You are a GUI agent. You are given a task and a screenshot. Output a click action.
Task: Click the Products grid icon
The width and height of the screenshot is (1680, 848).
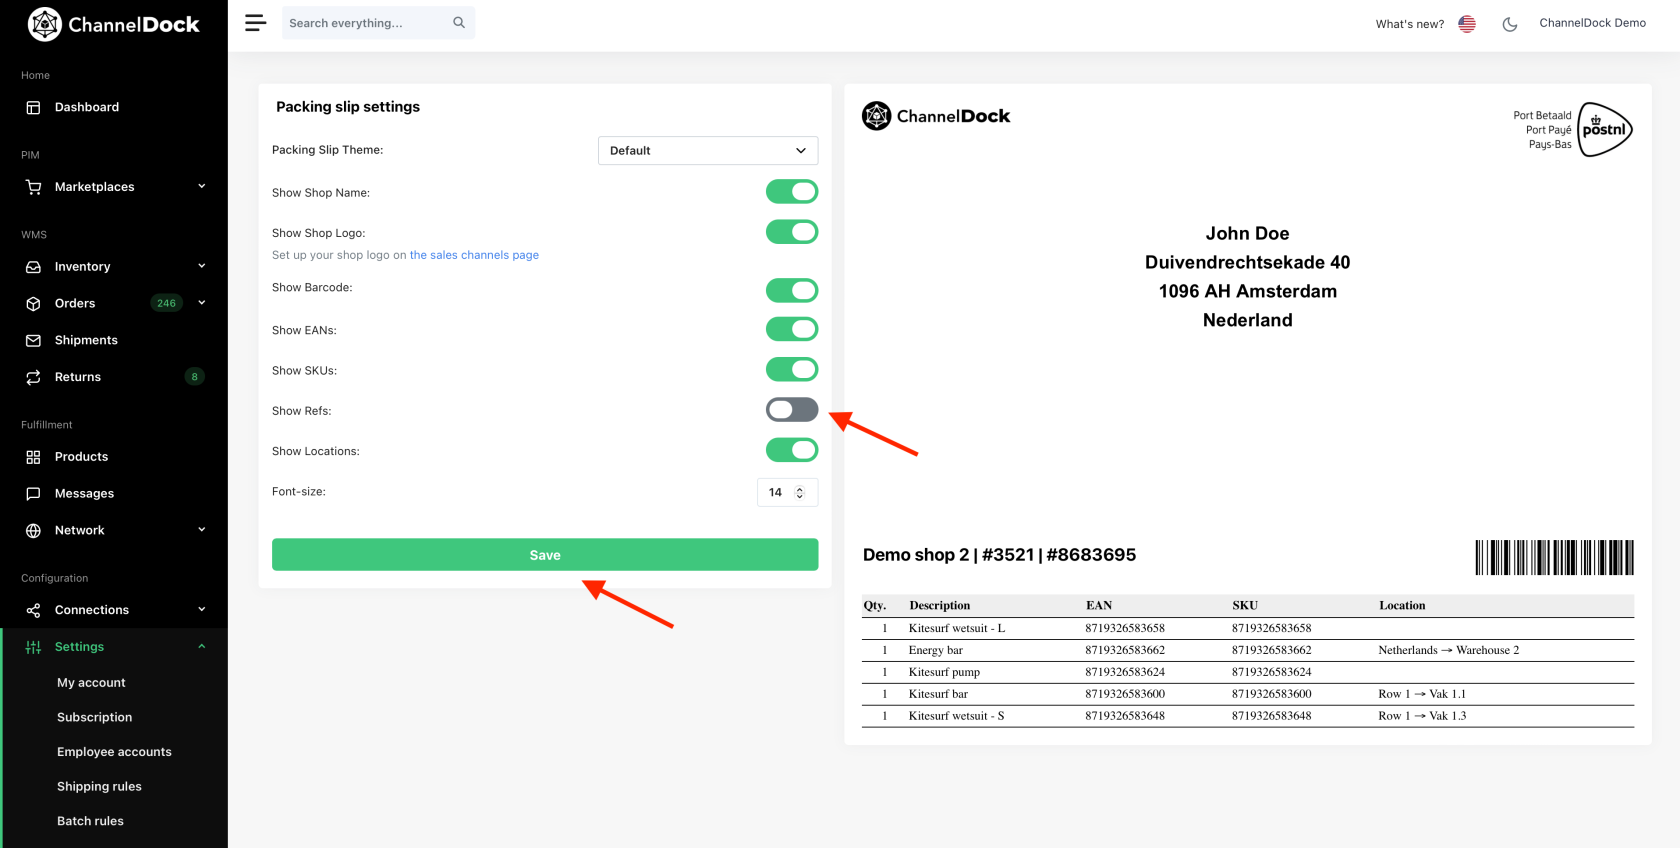pos(33,457)
